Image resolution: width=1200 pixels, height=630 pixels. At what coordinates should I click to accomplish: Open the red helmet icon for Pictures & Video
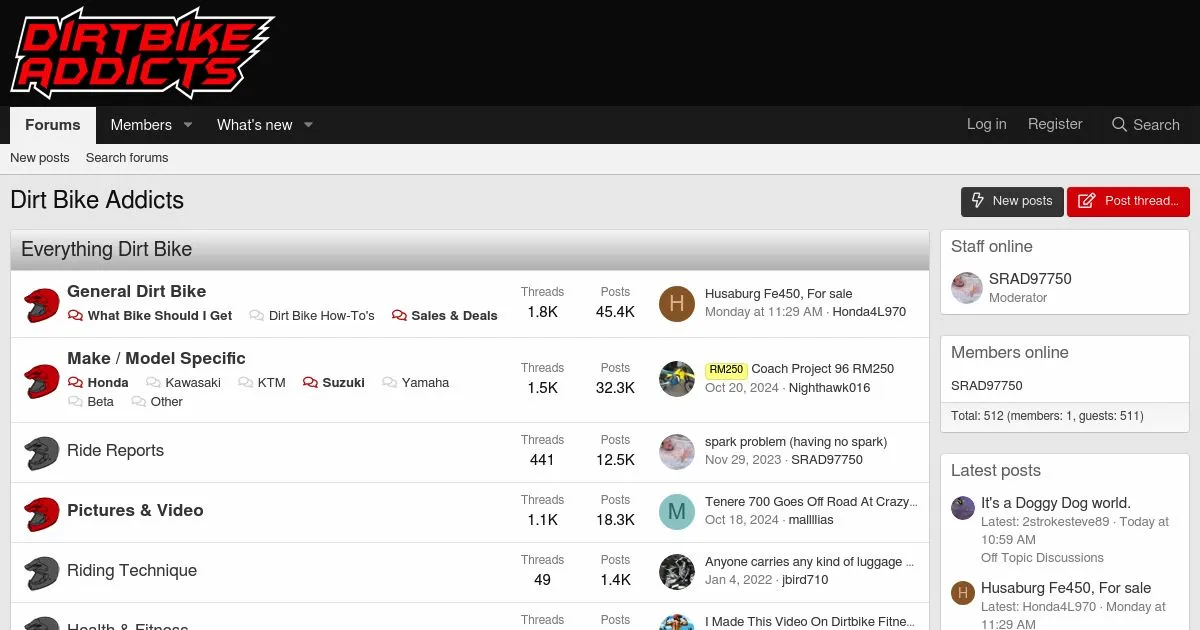pyautogui.click(x=42, y=513)
